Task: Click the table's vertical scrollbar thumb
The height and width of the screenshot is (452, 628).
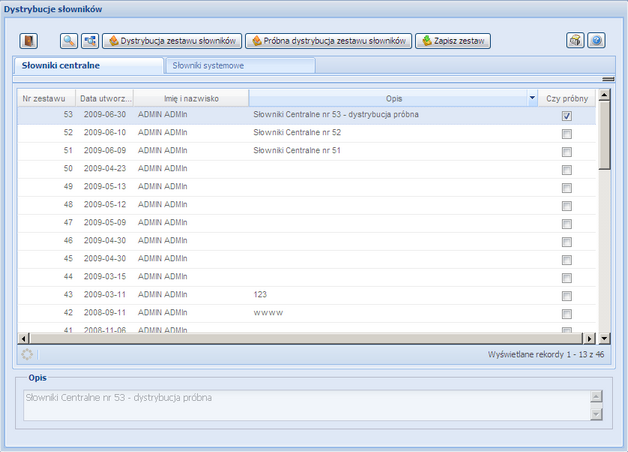Action: pyautogui.click(x=603, y=135)
